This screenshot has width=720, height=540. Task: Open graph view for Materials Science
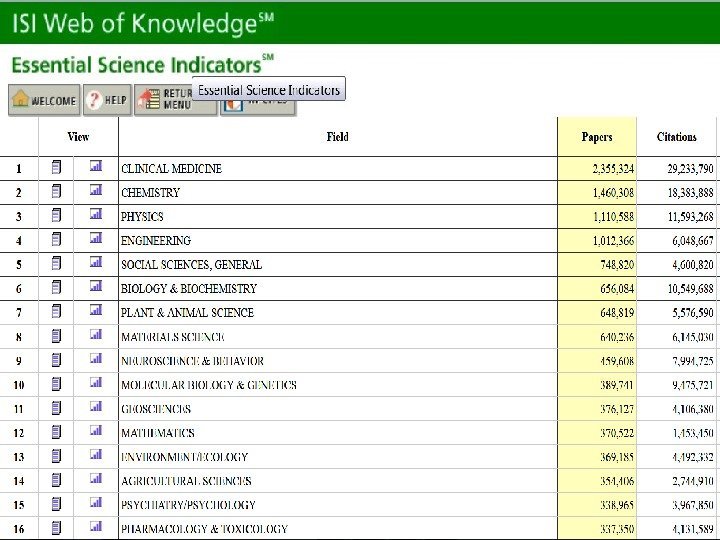pyautogui.click(x=96, y=334)
